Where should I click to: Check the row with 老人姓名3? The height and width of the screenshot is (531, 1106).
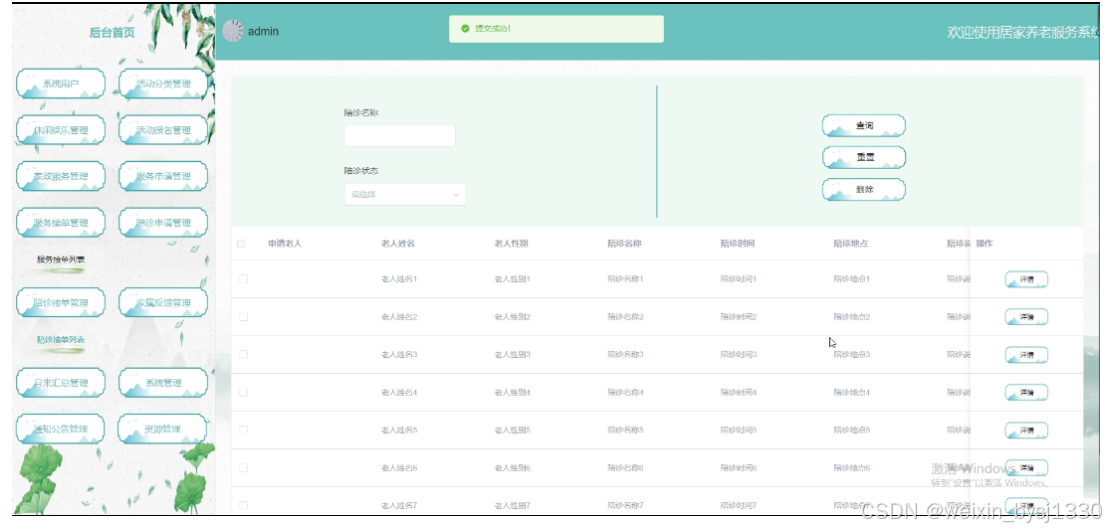(243, 355)
